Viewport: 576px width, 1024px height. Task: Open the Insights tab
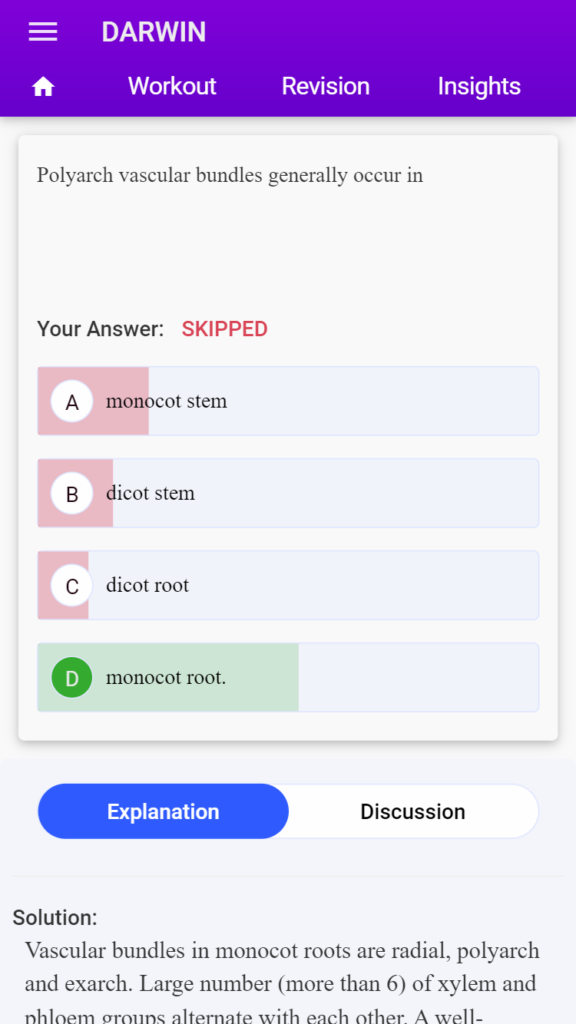(x=479, y=86)
